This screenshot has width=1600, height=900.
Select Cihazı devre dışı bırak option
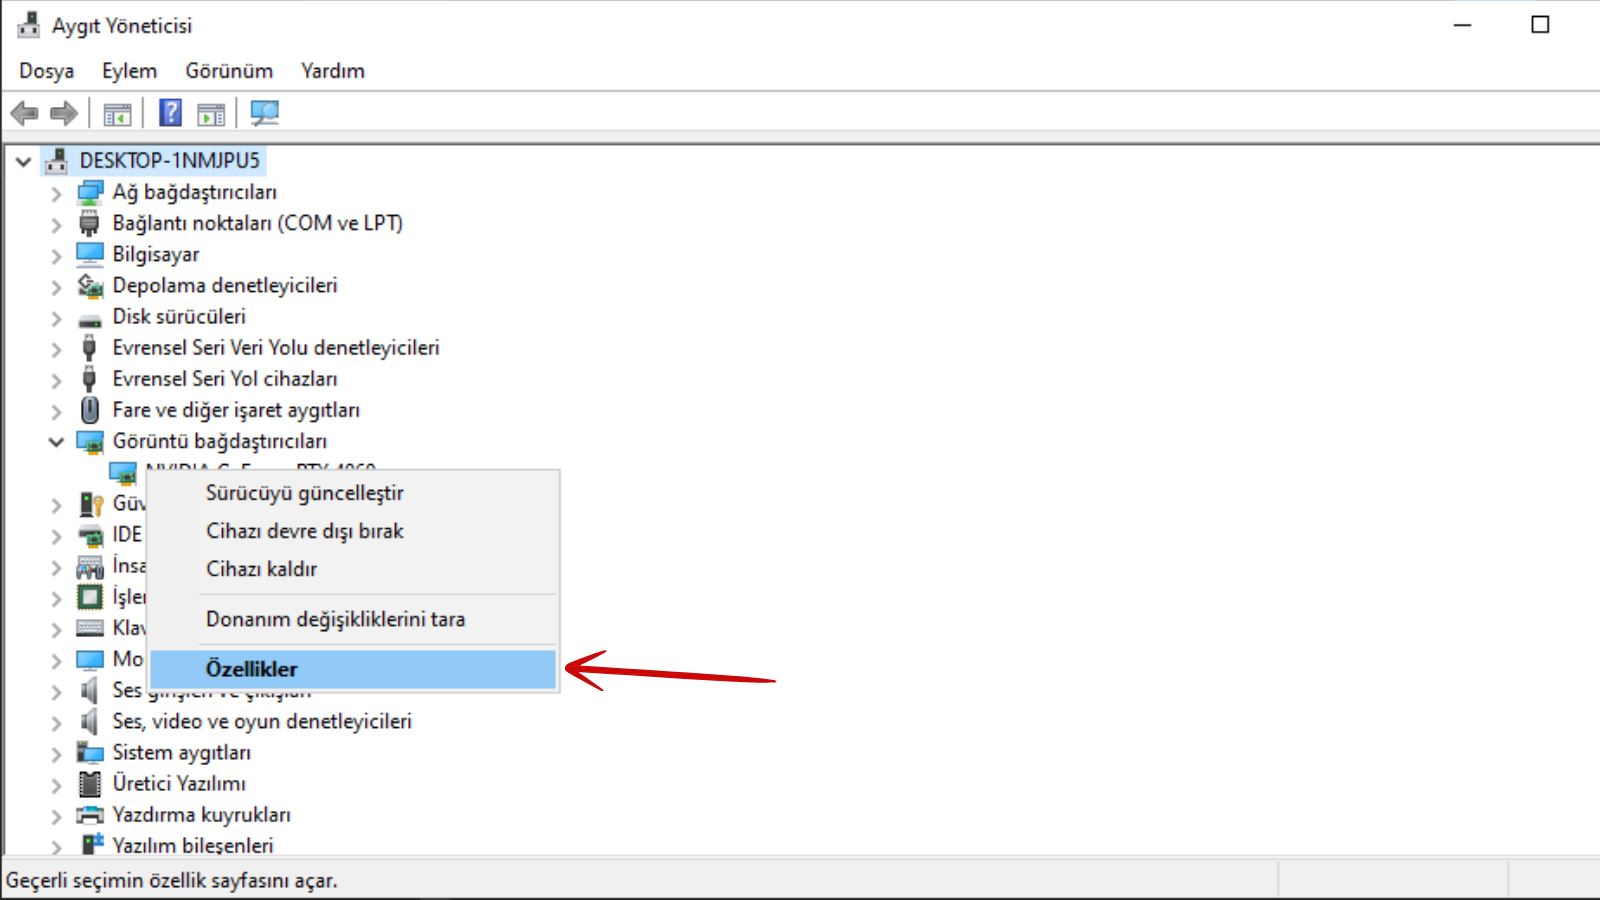click(304, 531)
